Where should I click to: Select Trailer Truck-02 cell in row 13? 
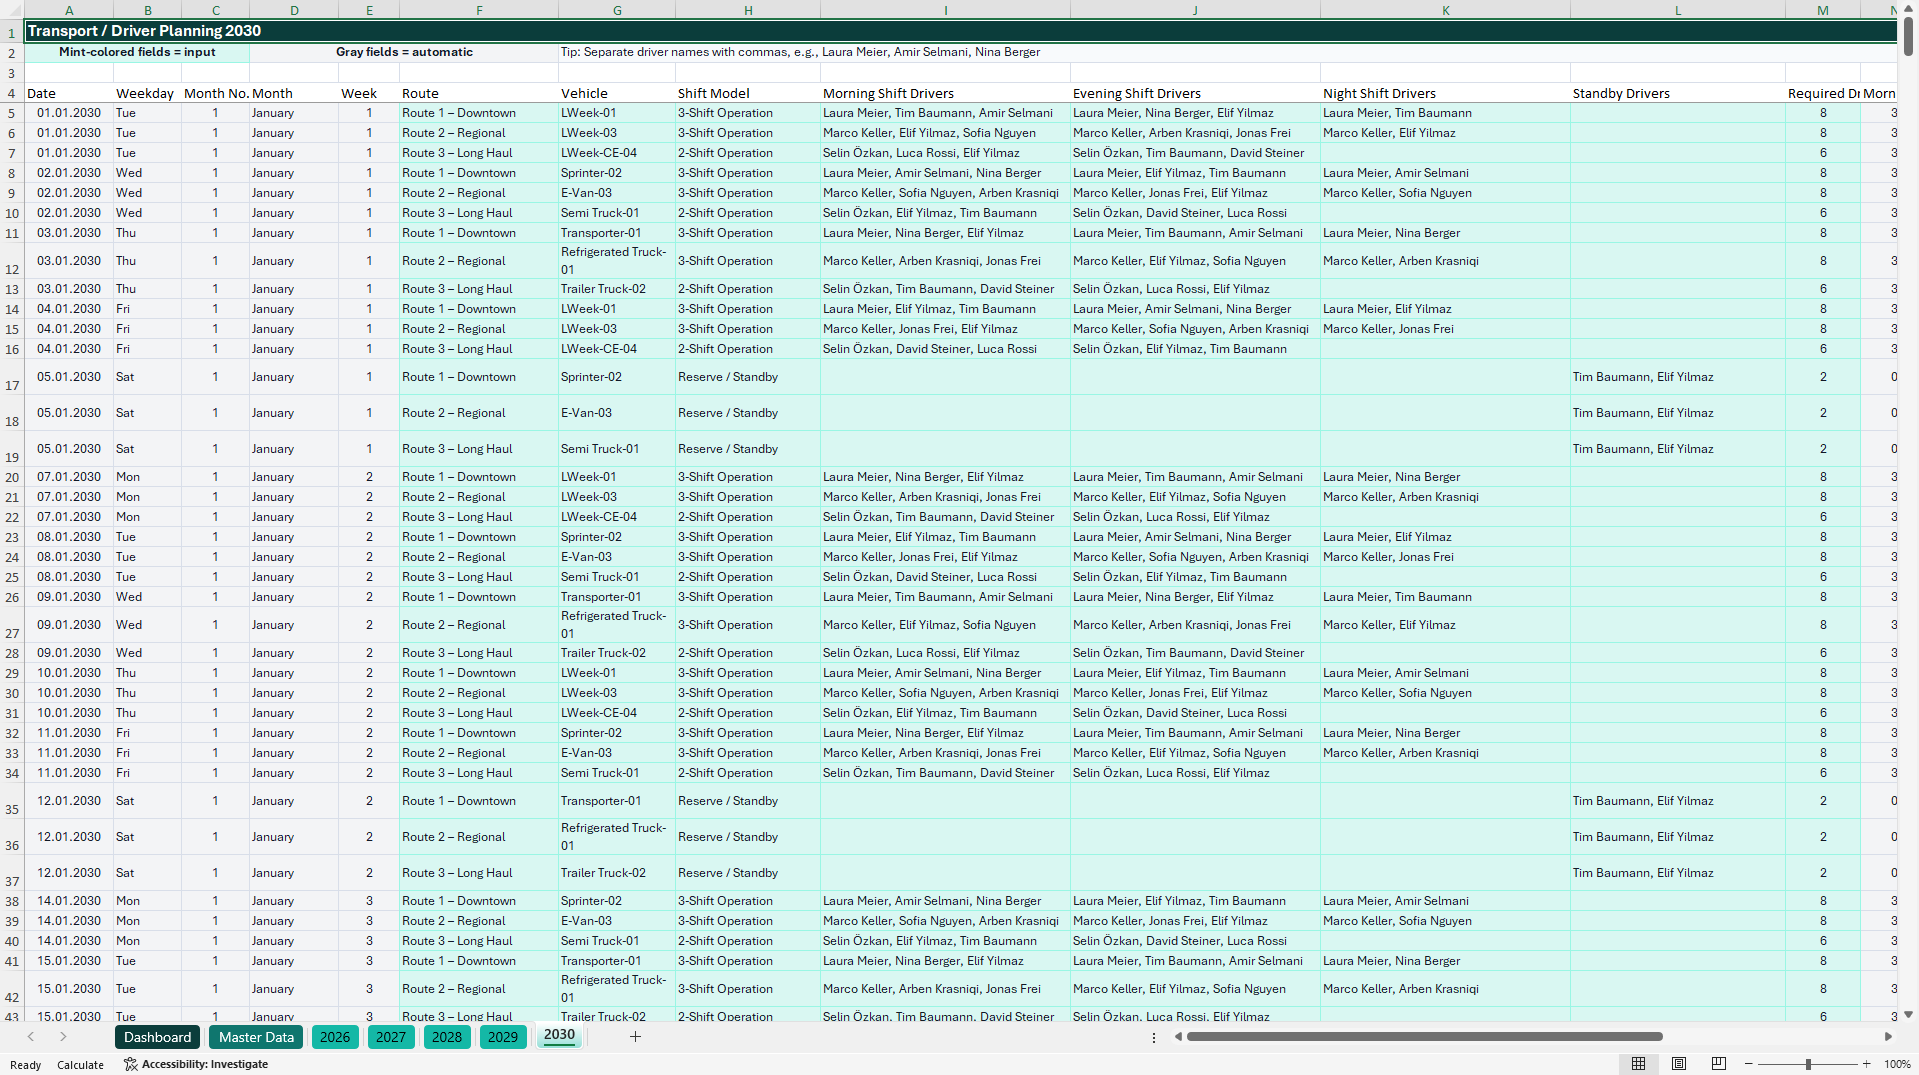tap(617, 289)
